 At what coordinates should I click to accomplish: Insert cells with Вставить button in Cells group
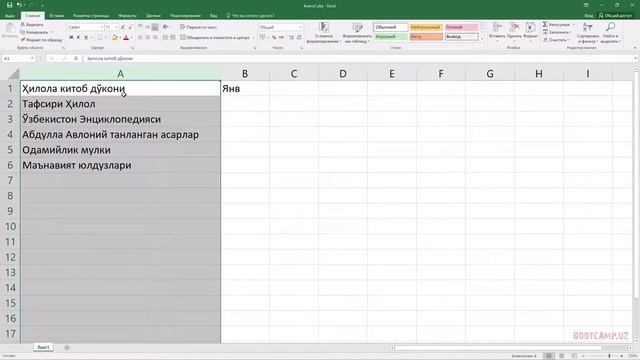(x=497, y=31)
